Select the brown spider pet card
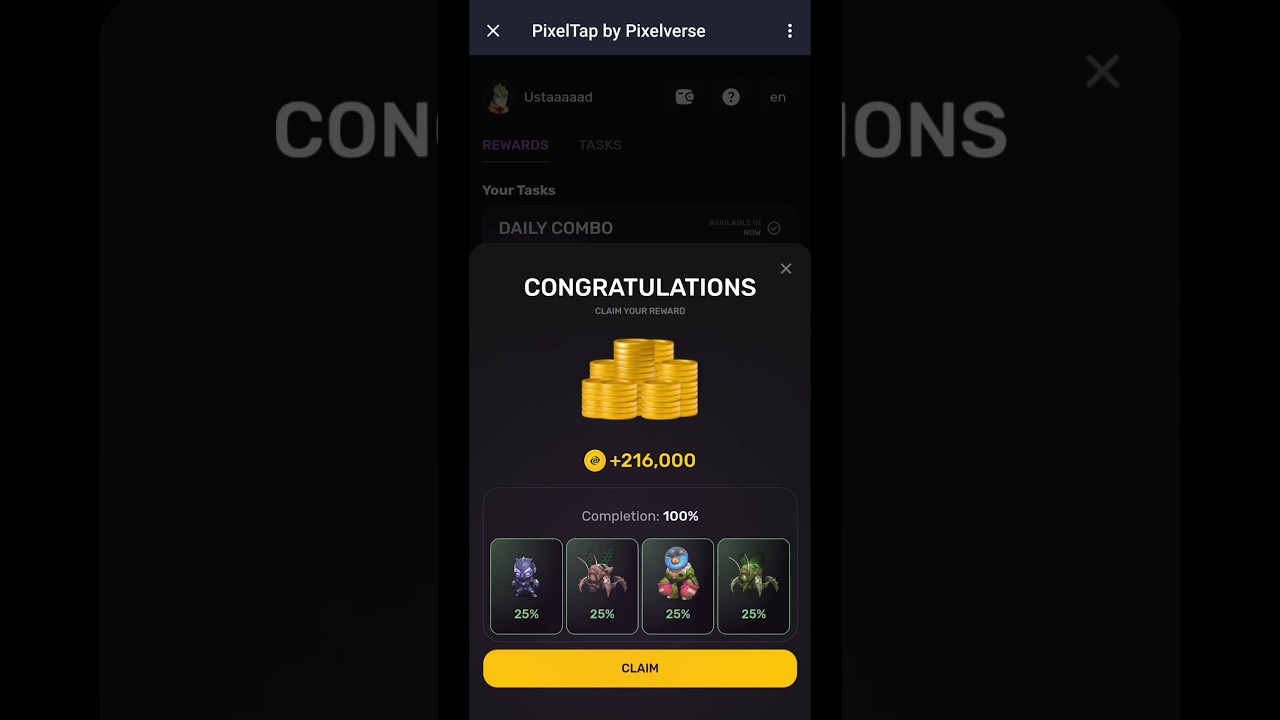 tap(602, 586)
